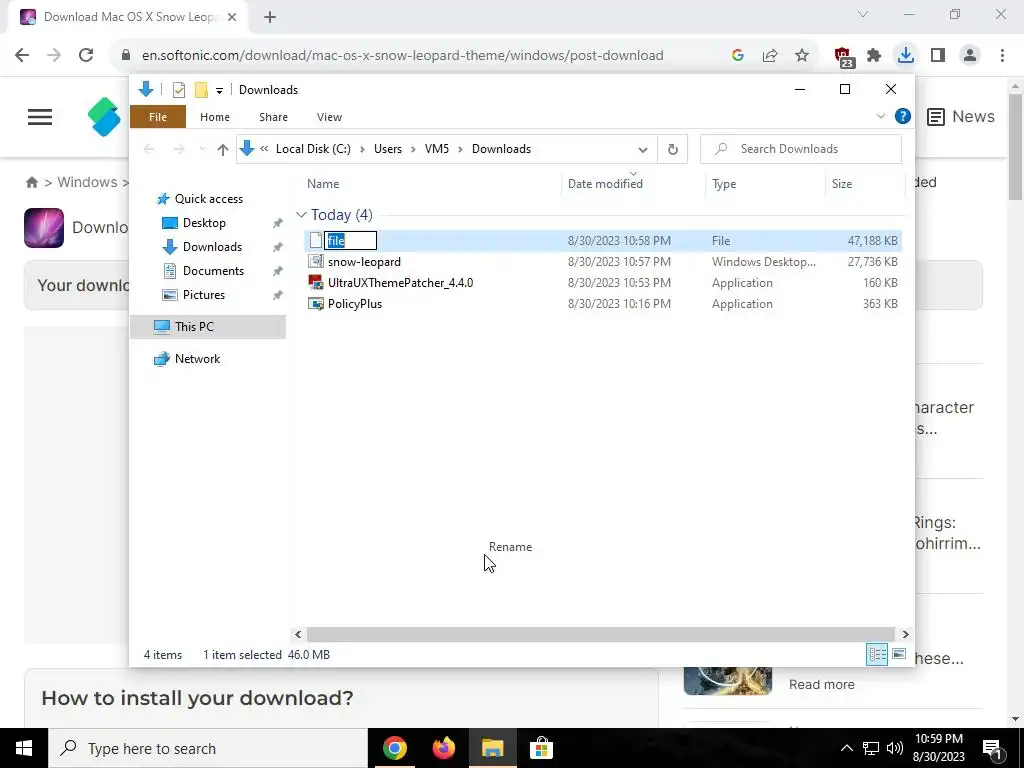
Task: Open address bar history dropdown
Action: (x=643, y=150)
